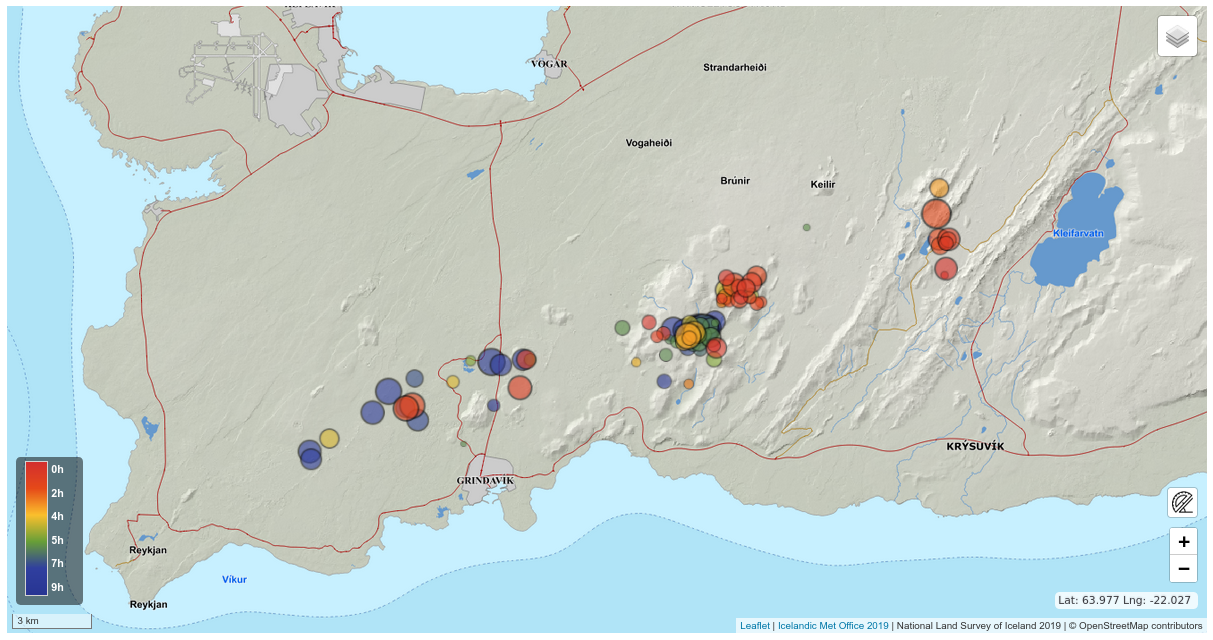Click the Lat/Lng coordinate readout
The height and width of the screenshot is (640, 1213).
coord(1126,600)
